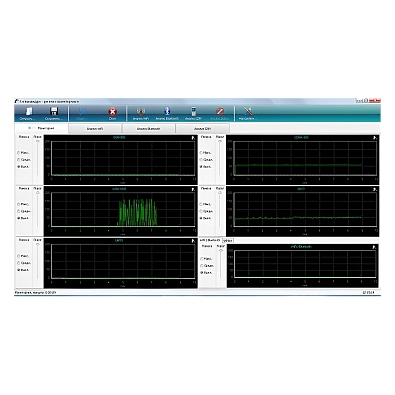Click corner arrow icon on the green-spikes chart
The height and width of the screenshot is (395, 395).
[193, 189]
